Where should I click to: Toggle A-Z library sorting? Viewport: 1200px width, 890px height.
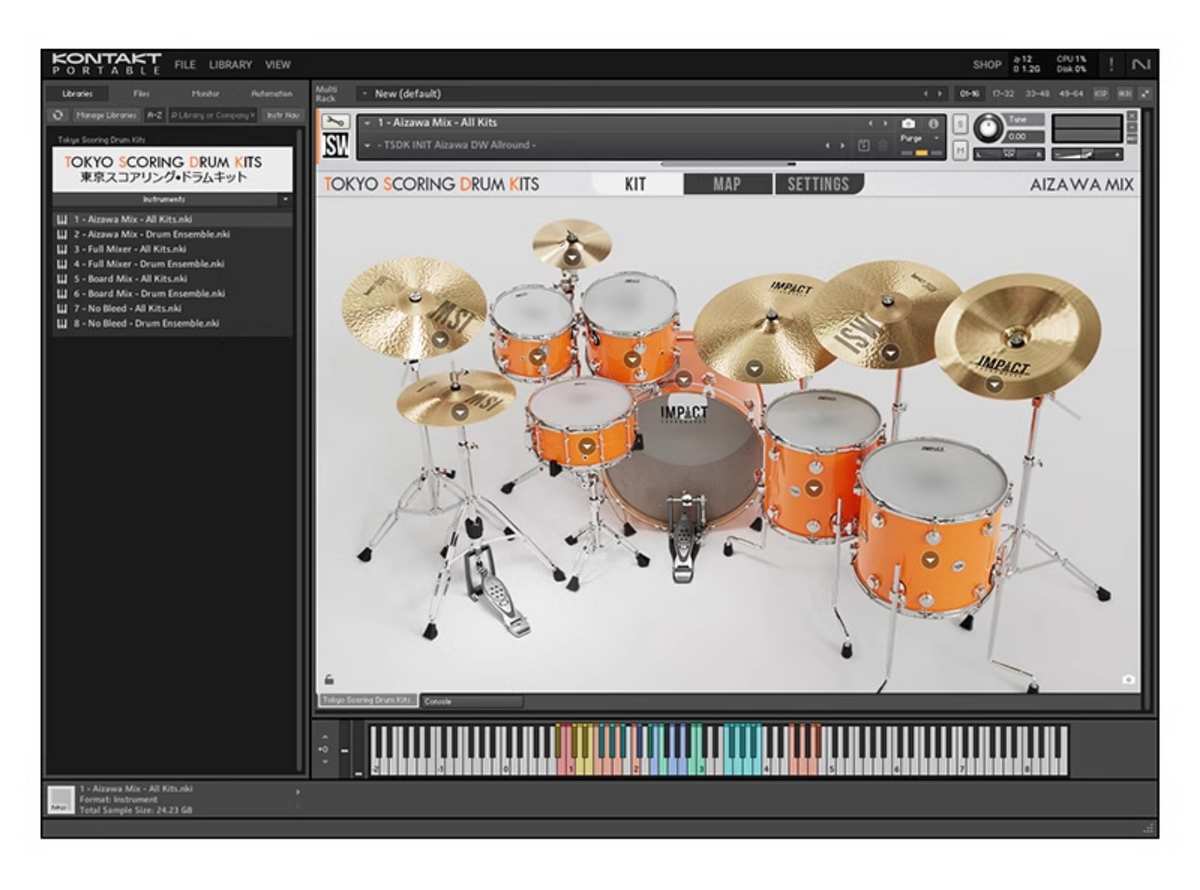tap(155, 115)
